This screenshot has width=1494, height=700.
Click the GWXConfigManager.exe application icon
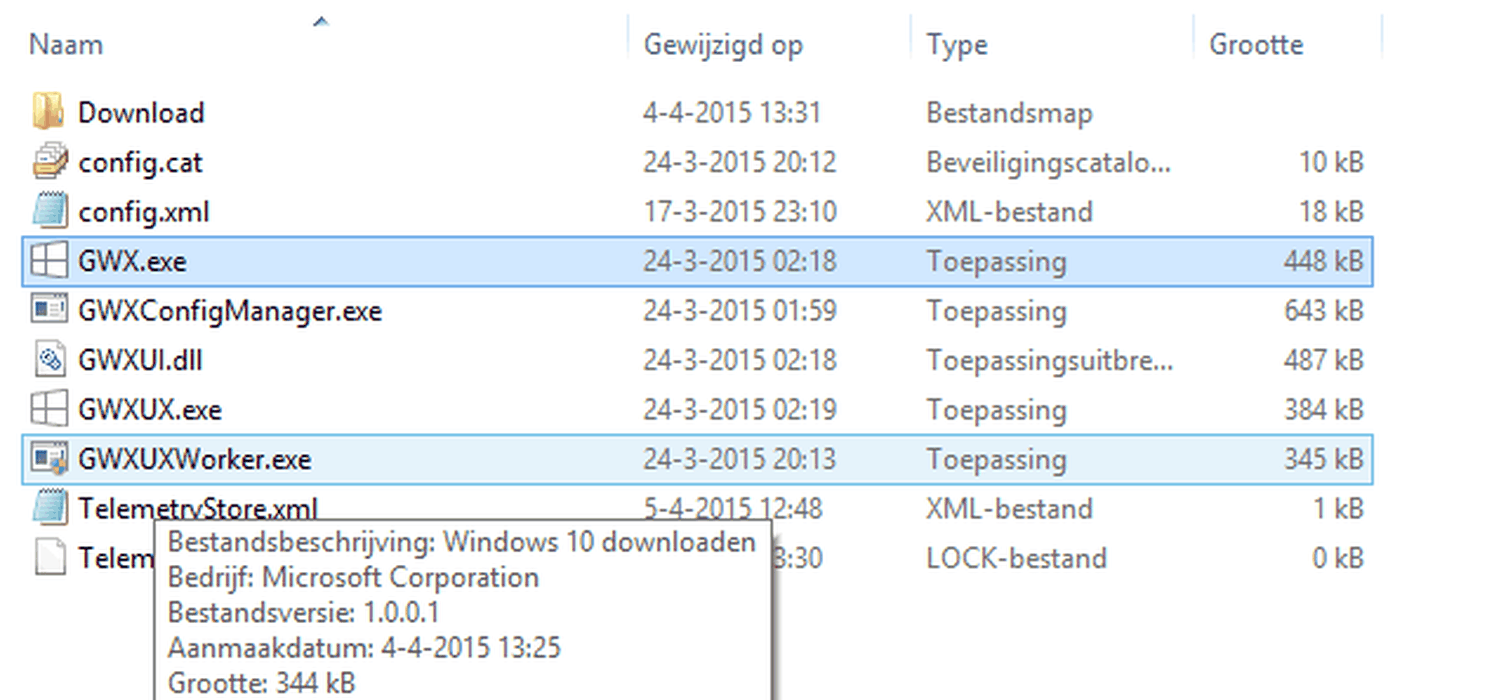[48, 311]
